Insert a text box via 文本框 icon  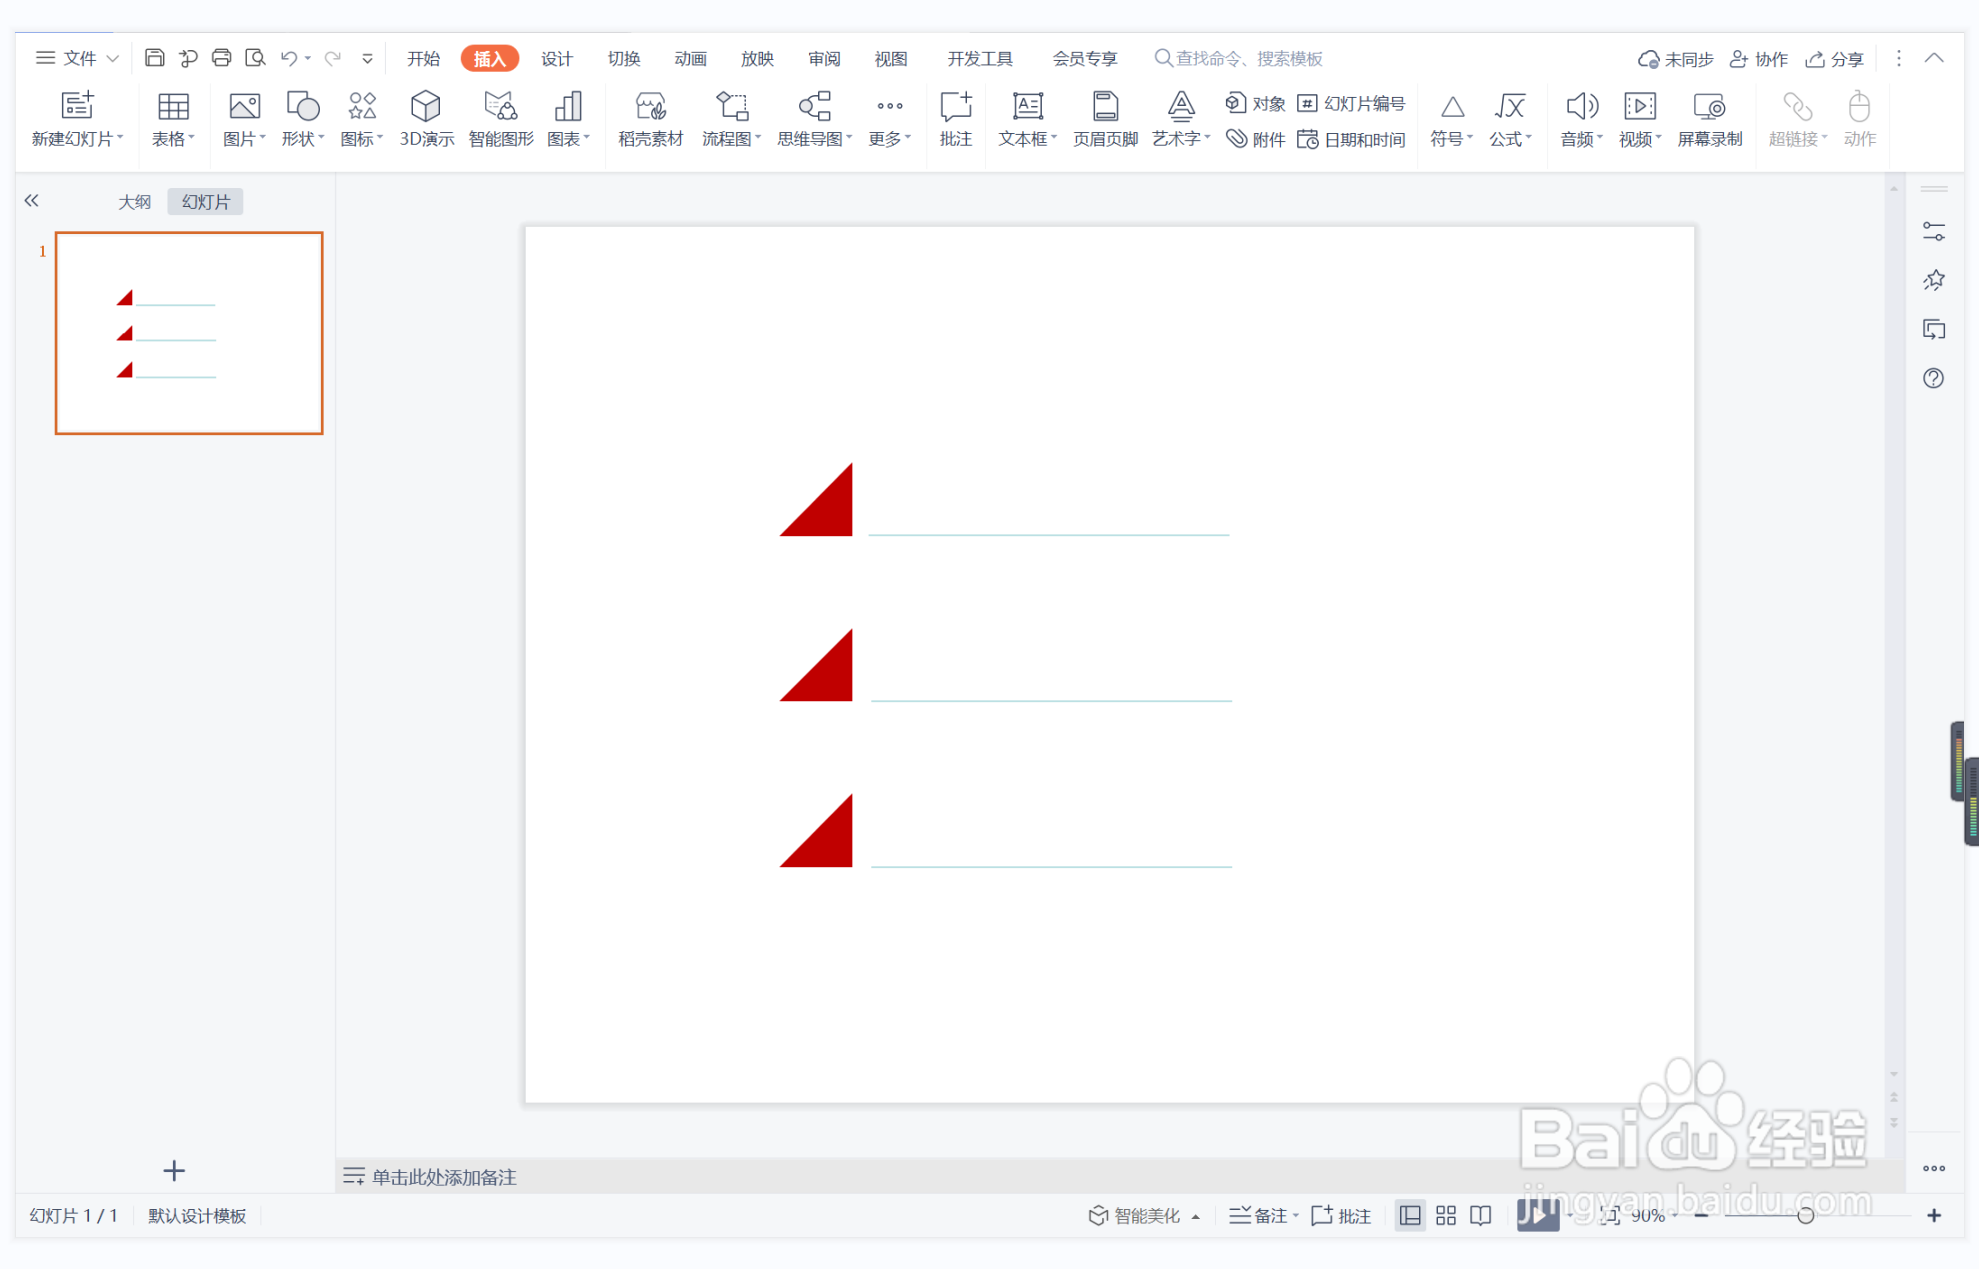[1026, 107]
